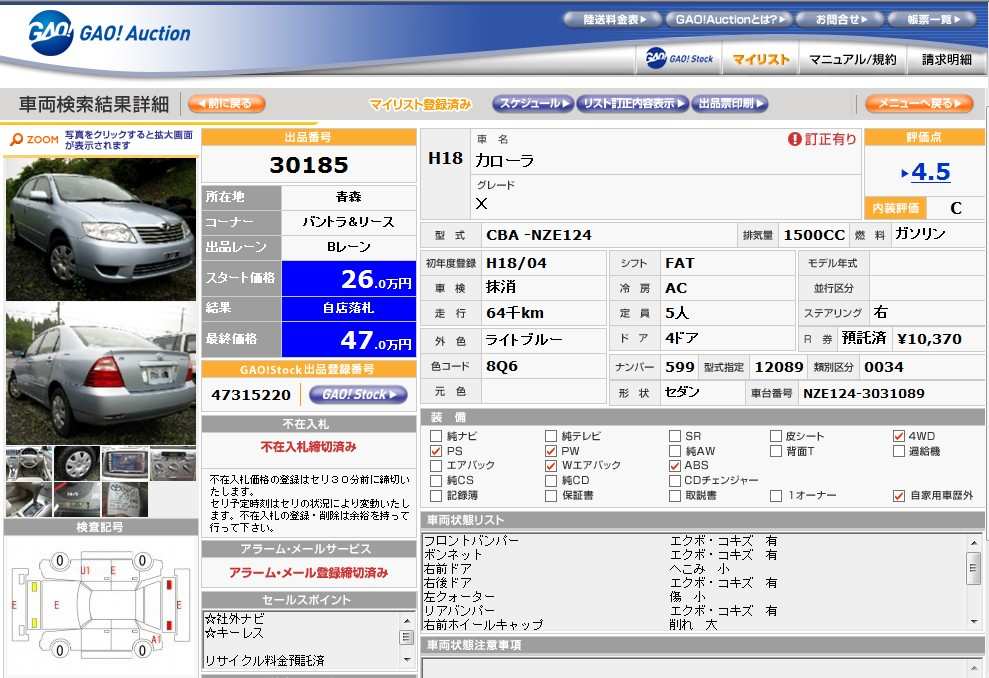Open the Toyota sticker label thumbnail
The width and height of the screenshot is (989, 678).
click(x=125, y=500)
